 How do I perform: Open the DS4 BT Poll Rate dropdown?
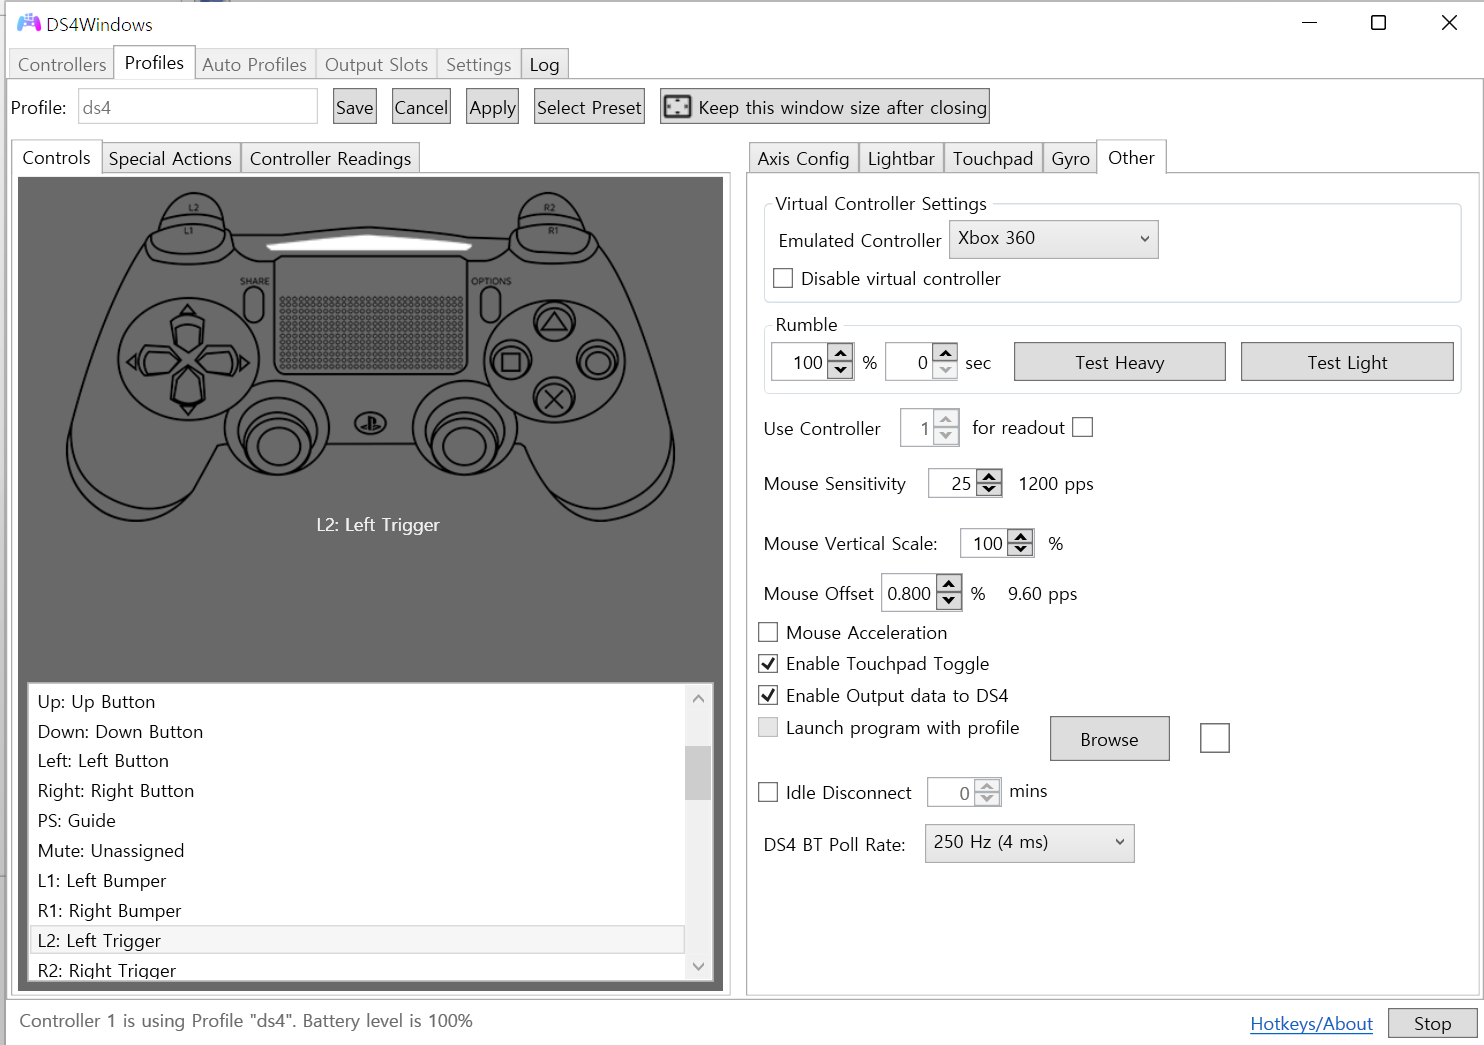click(1029, 843)
